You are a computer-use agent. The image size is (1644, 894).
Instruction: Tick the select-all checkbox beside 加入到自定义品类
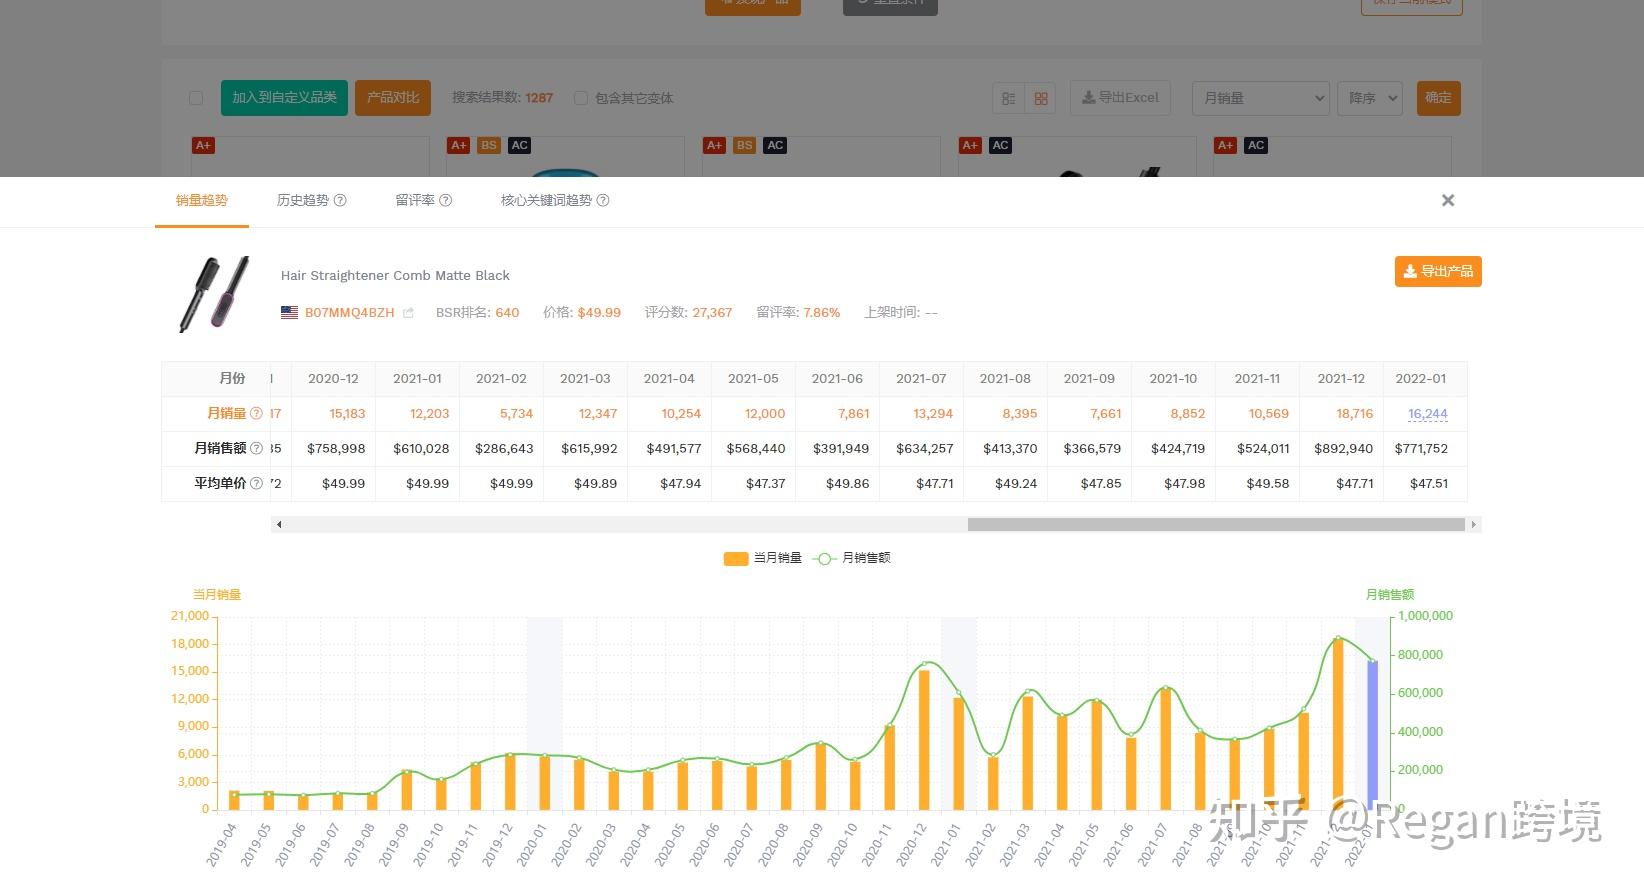point(196,98)
